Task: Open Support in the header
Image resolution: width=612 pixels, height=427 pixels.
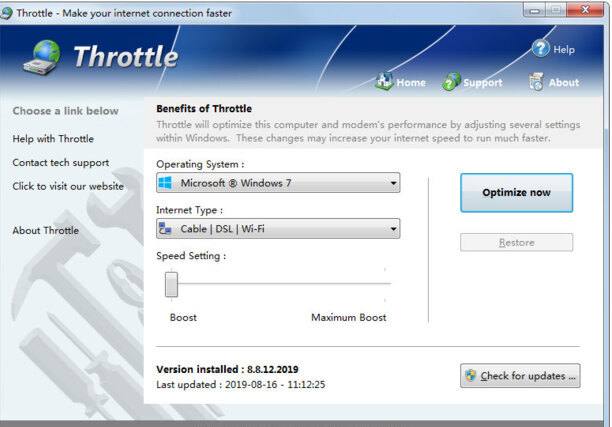Action: point(482,83)
